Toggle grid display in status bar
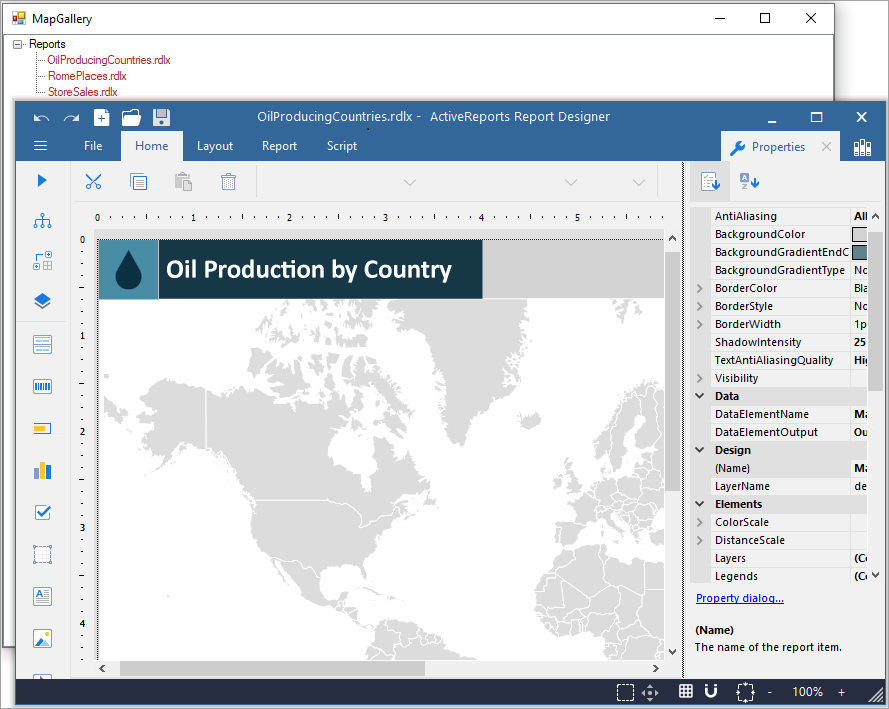 point(685,691)
